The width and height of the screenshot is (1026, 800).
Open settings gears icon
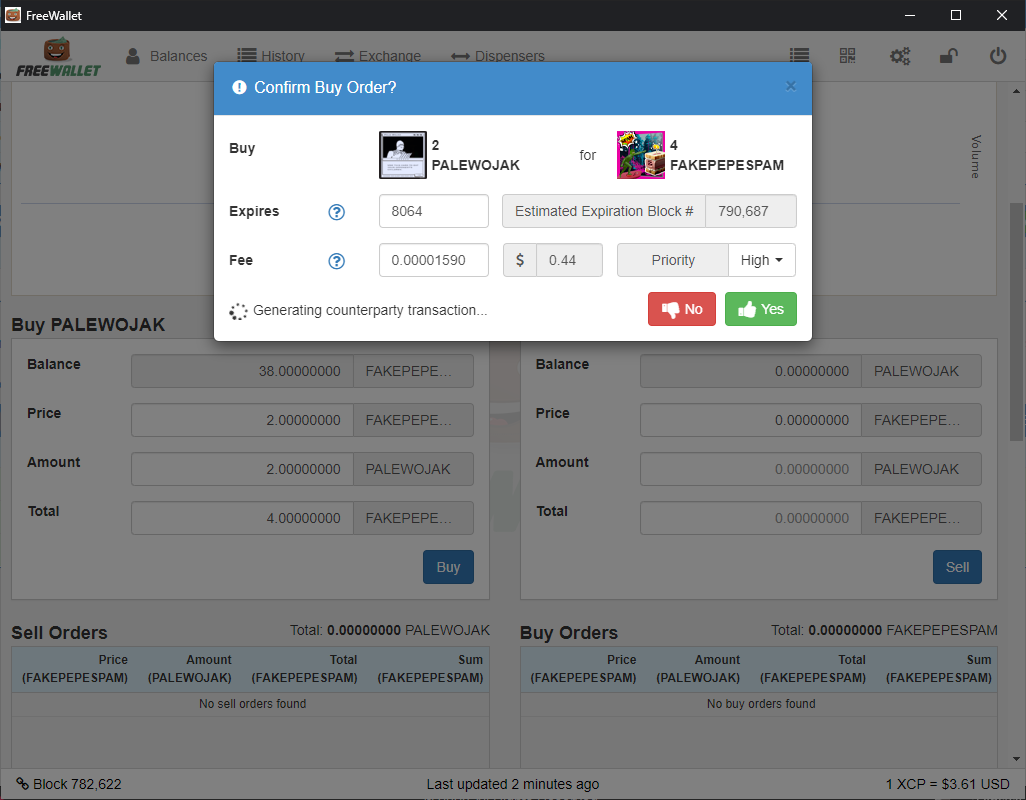[900, 56]
